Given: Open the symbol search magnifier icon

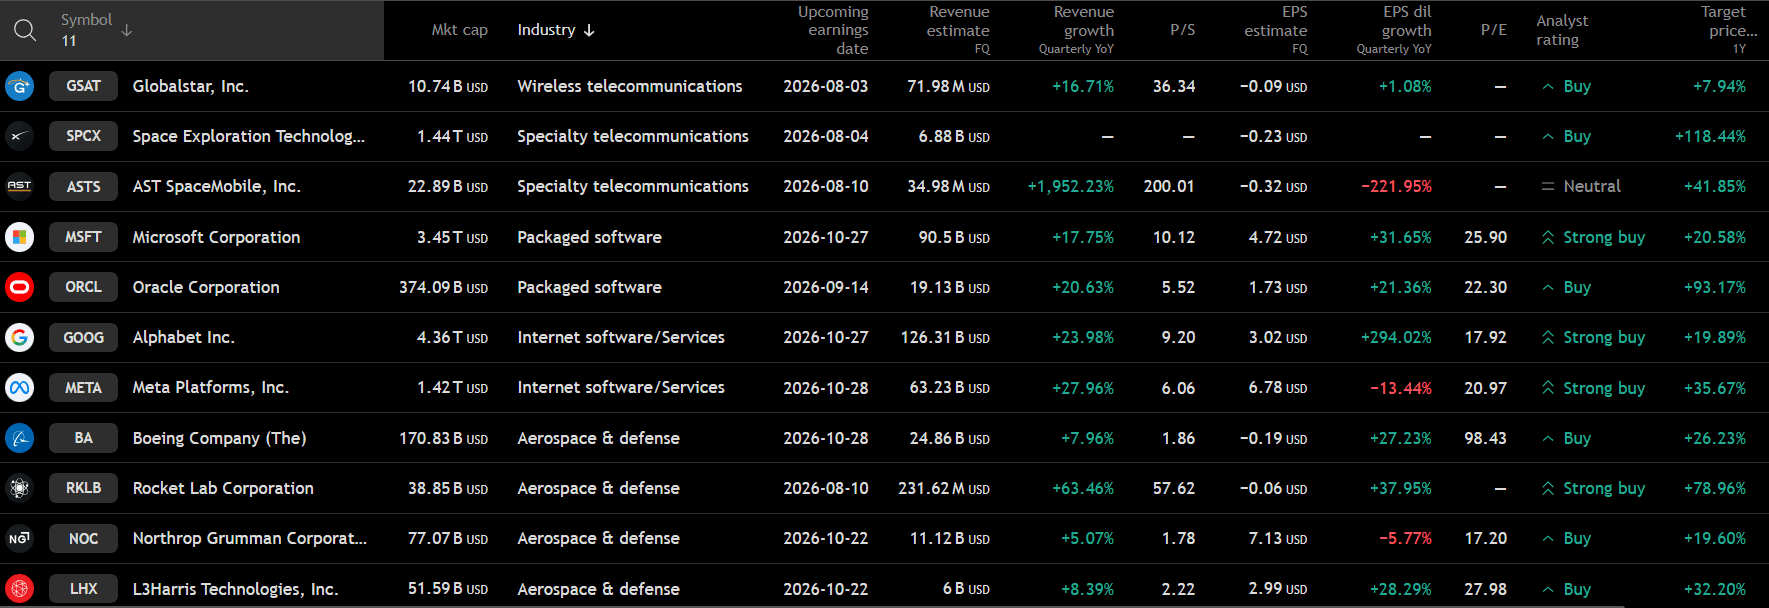Looking at the screenshot, I should click(25, 30).
